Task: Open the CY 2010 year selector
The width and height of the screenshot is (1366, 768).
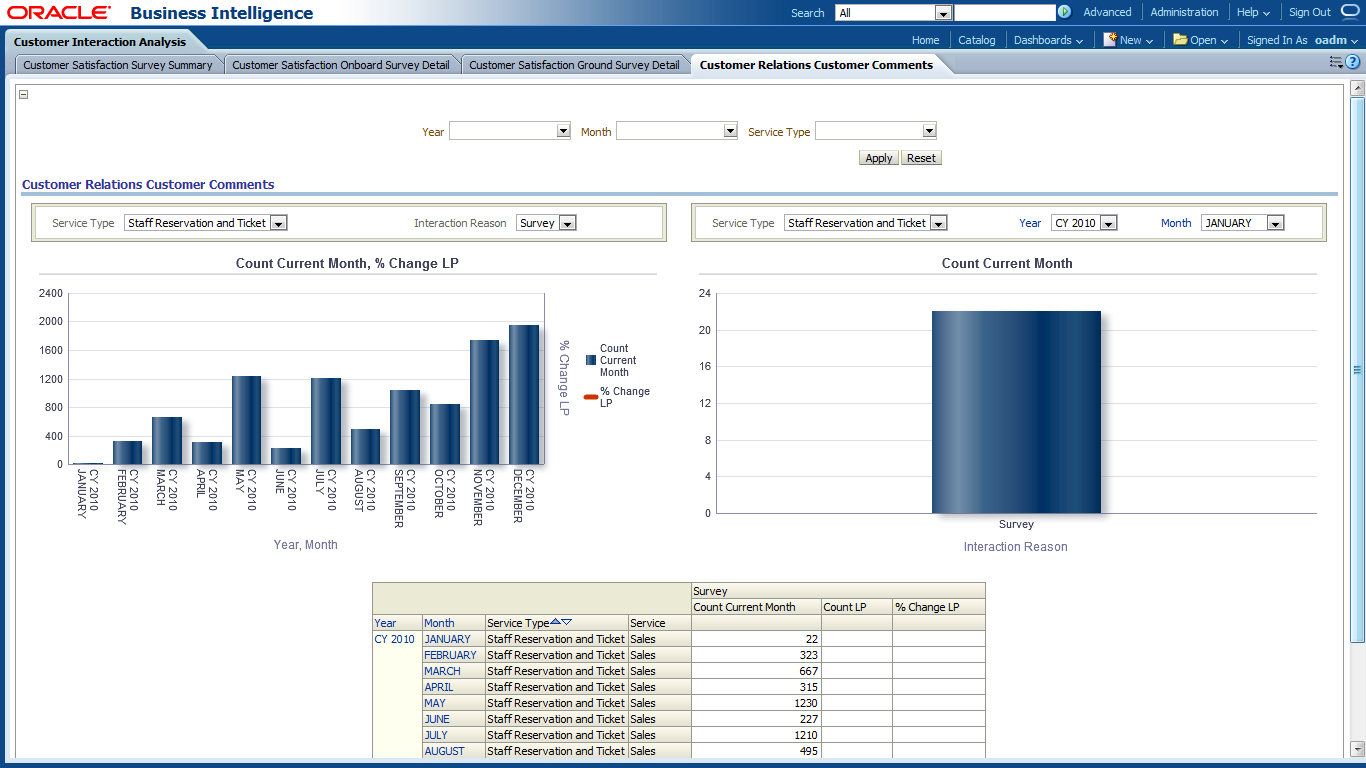Action: (x=1107, y=223)
